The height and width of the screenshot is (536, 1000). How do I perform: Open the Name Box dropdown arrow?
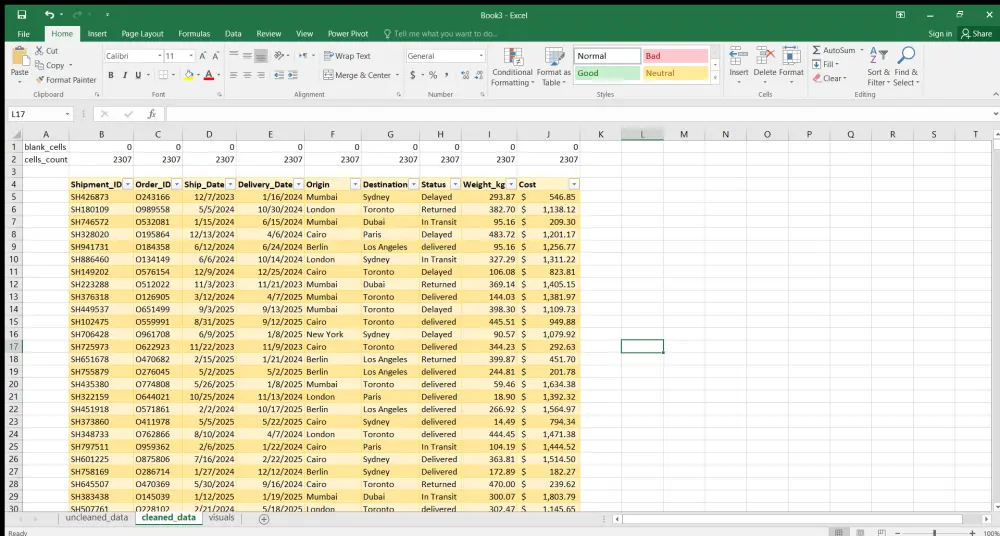(67, 114)
